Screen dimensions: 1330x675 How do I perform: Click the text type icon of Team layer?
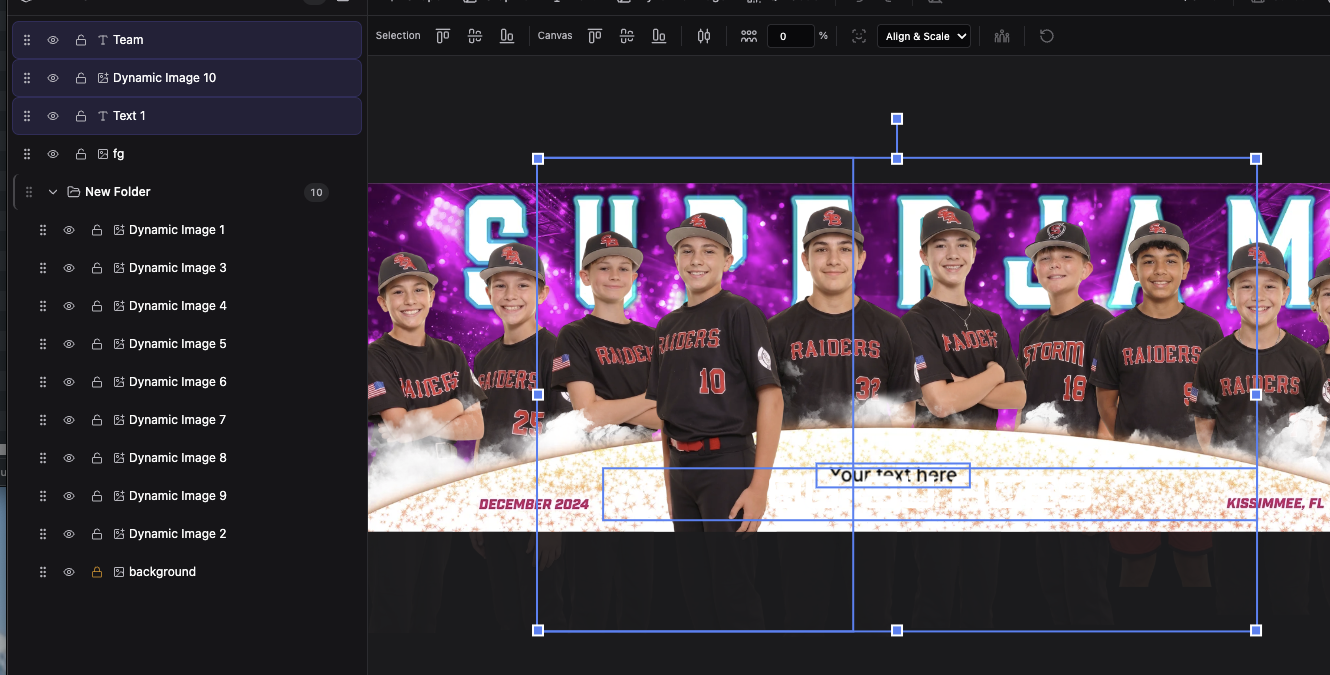point(103,40)
